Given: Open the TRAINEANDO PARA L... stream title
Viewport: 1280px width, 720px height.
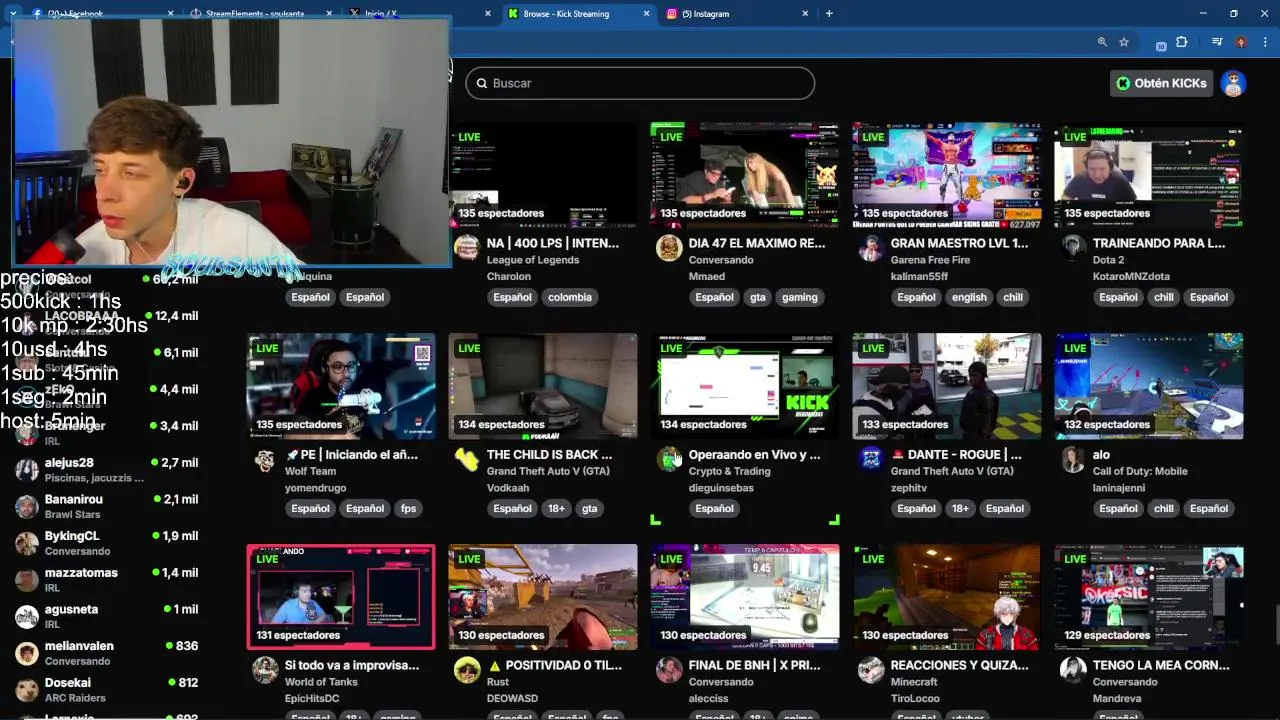Looking at the screenshot, I should click(x=1159, y=243).
